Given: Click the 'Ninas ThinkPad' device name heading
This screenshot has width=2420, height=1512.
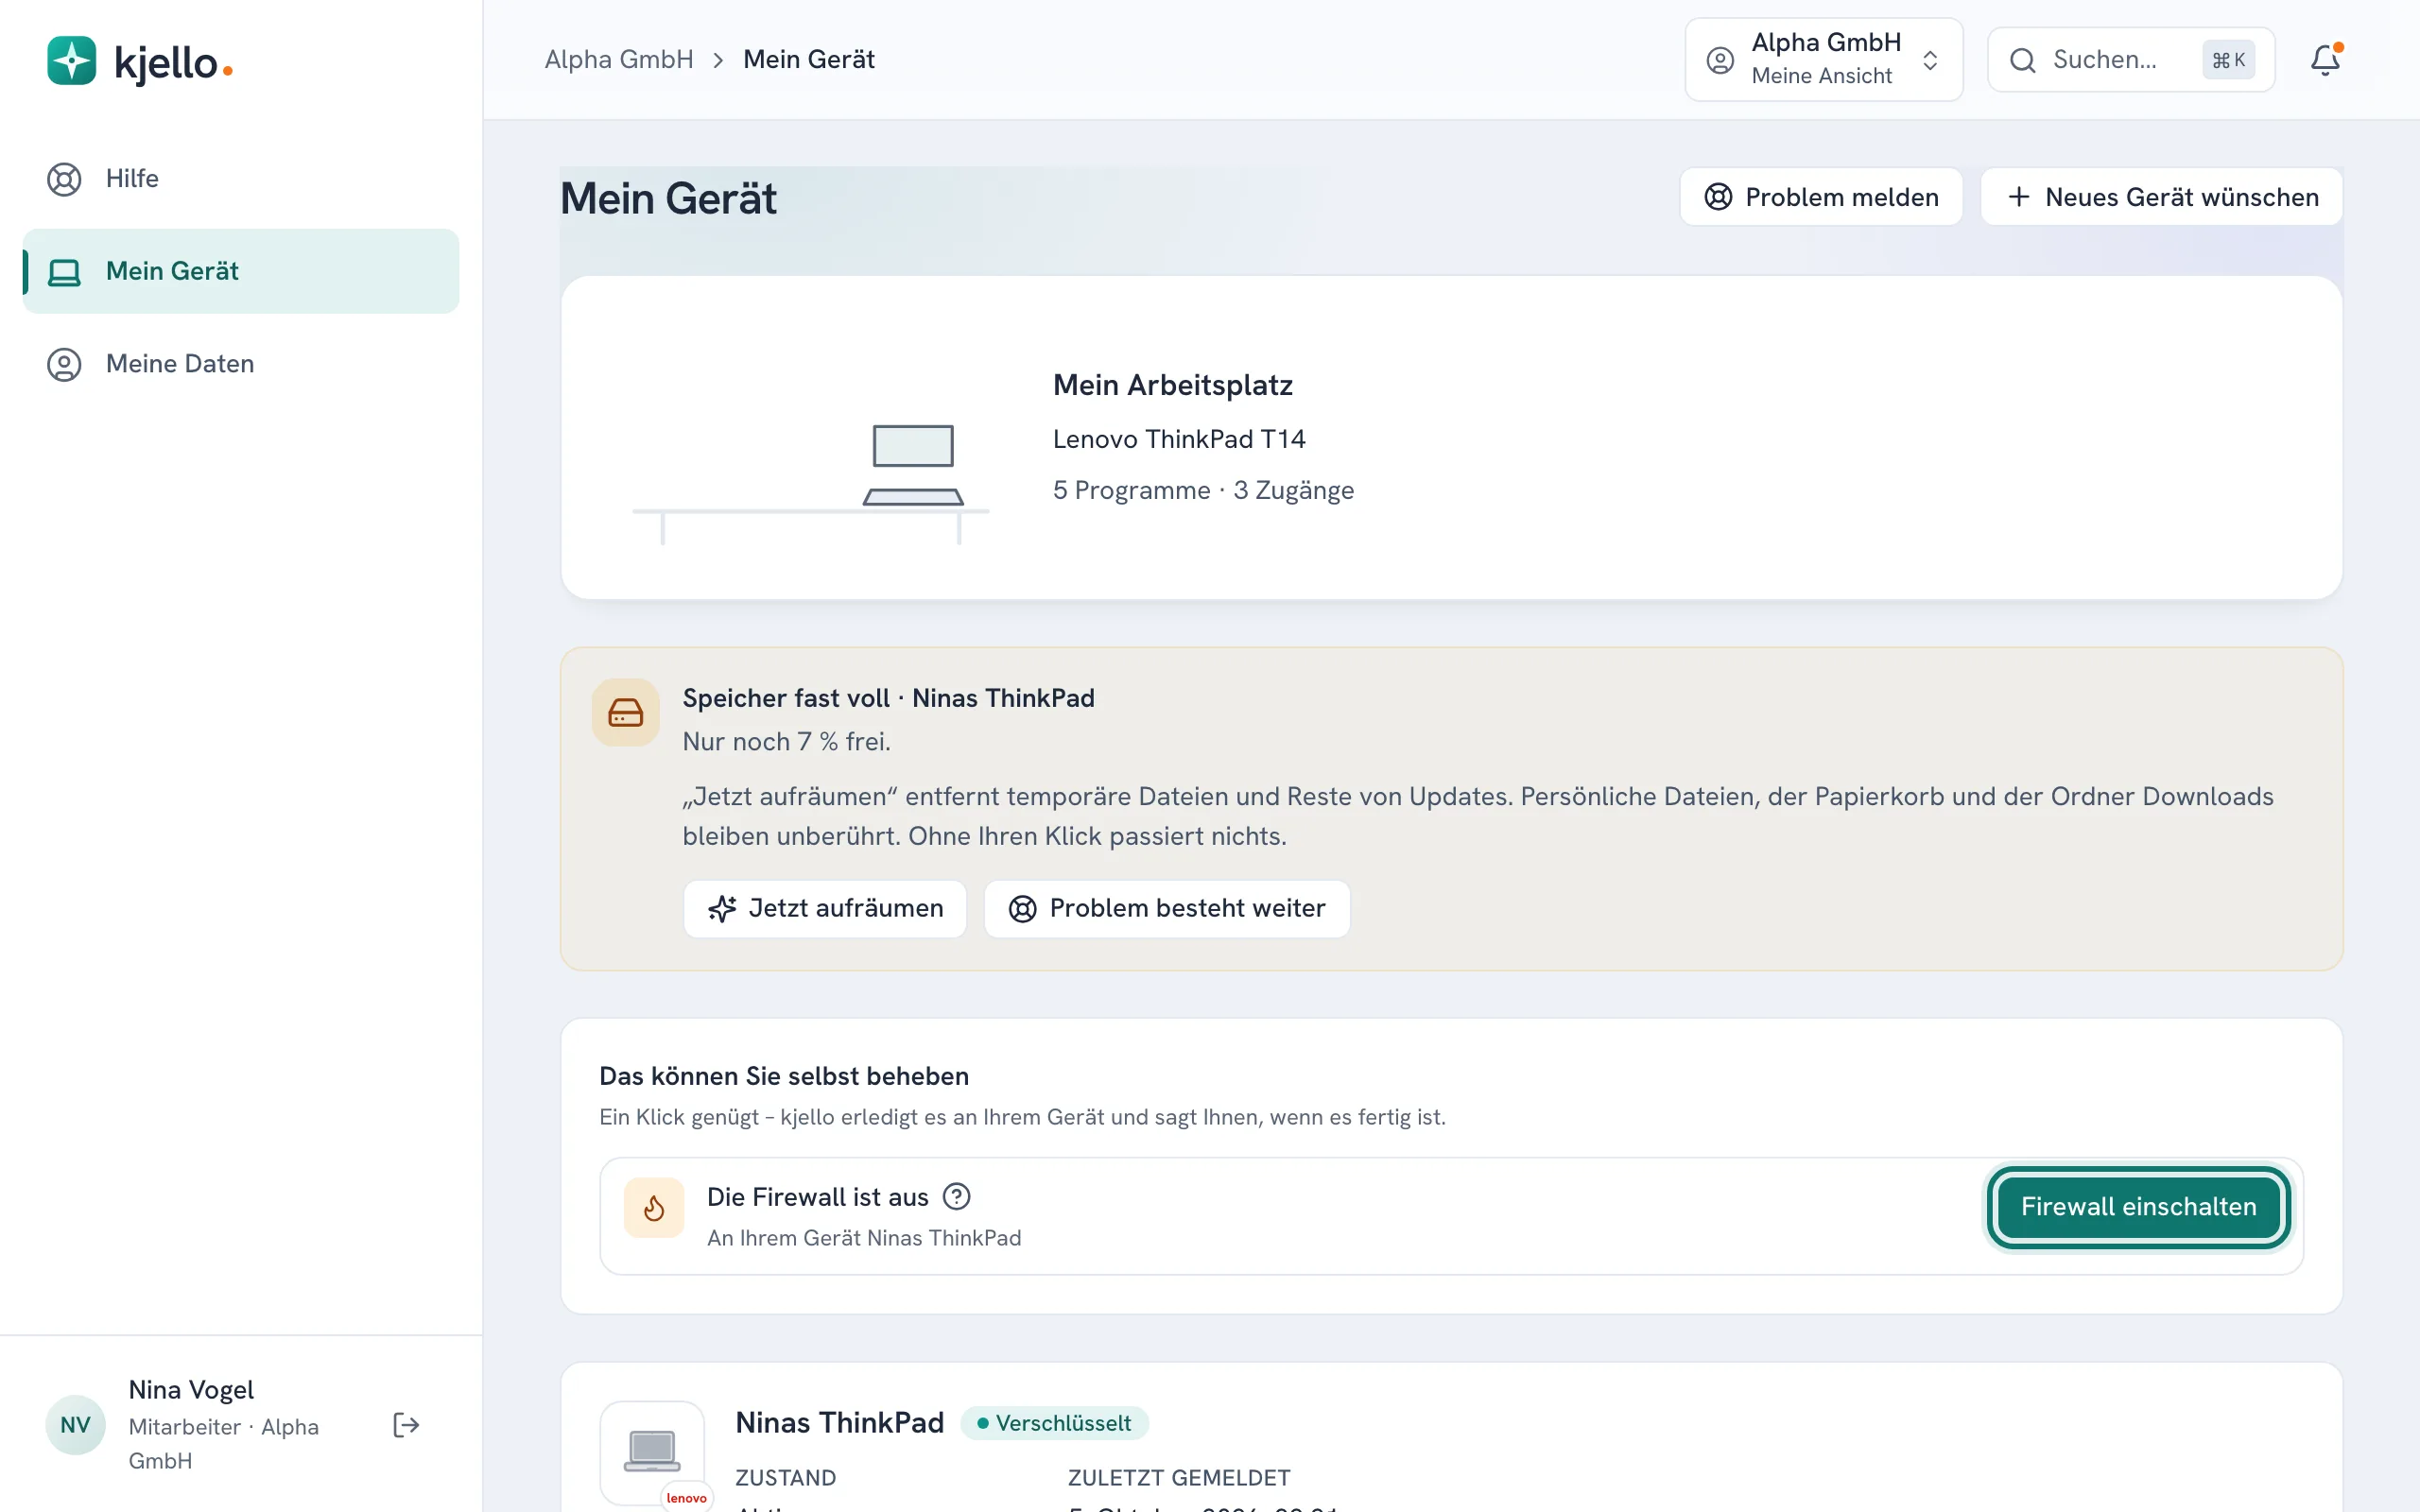Looking at the screenshot, I should (840, 1423).
